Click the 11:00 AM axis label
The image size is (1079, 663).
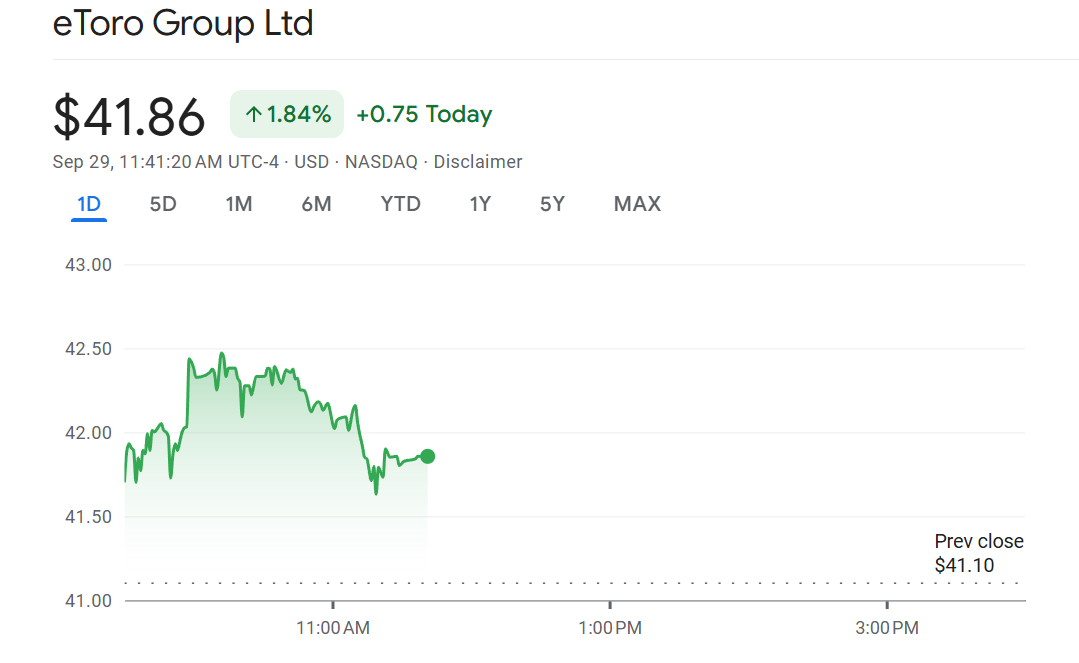pos(333,628)
